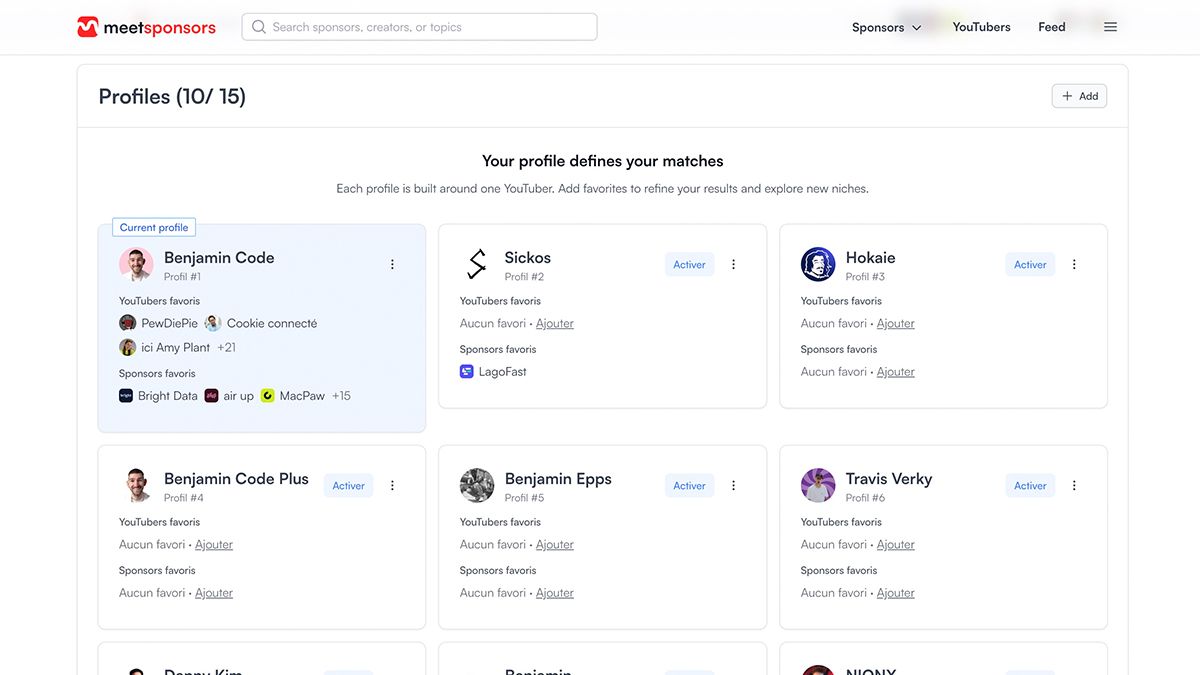Viewport: 1200px width, 675px height.
Task: Click the LagoFast sponsor icon
Action: click(x=467, y=371)
